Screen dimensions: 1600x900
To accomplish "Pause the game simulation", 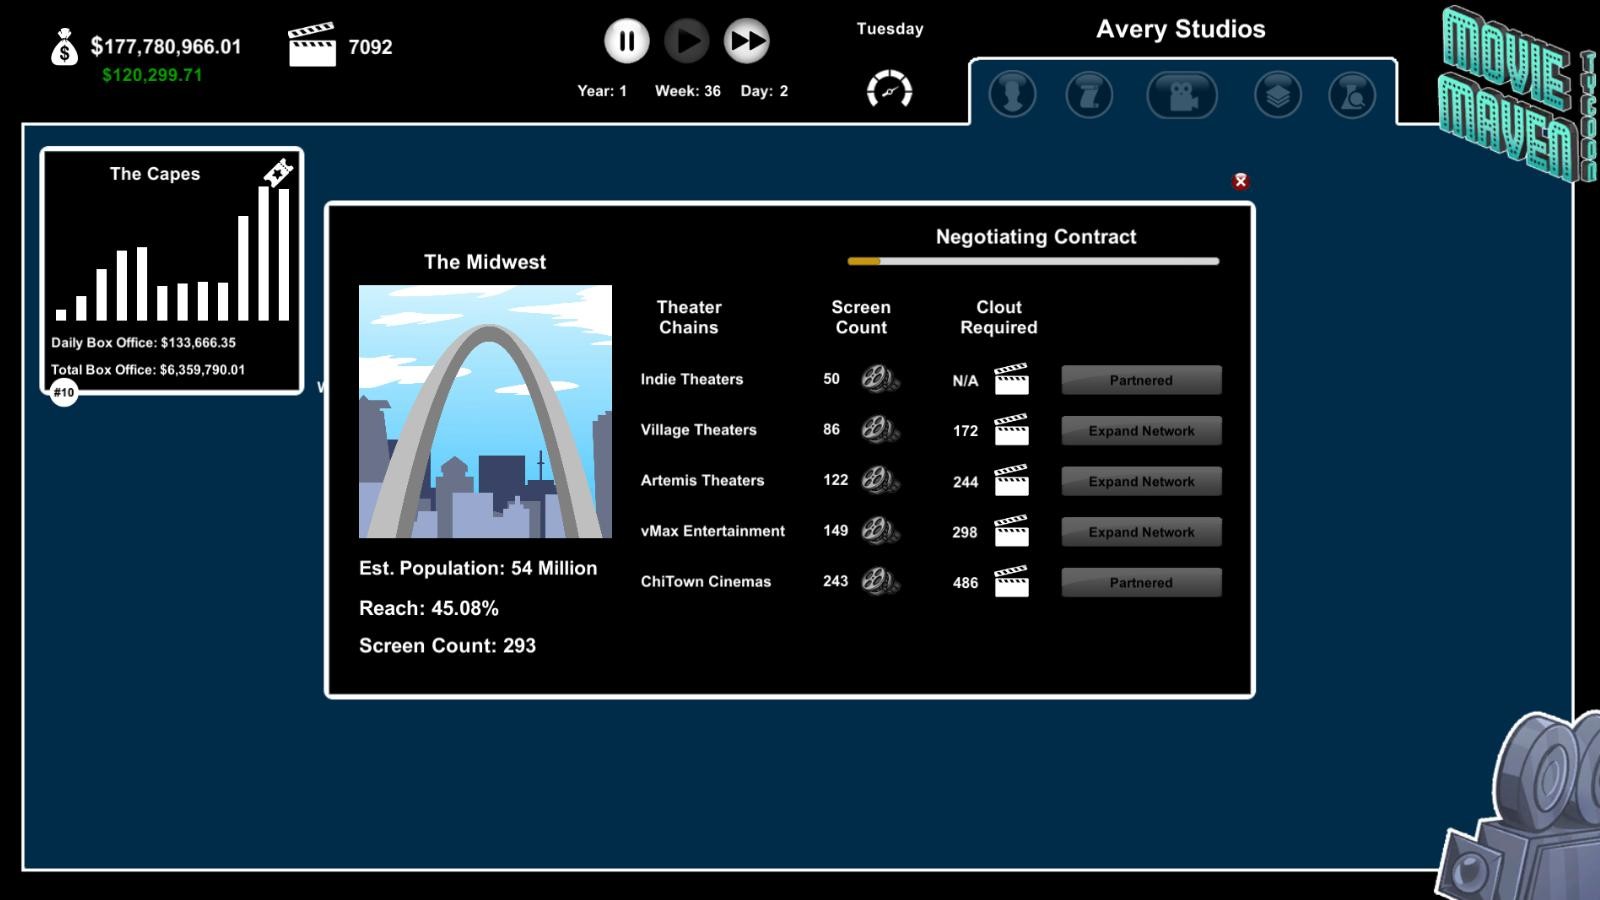I will pyautogui.click(x=627, y=41).
